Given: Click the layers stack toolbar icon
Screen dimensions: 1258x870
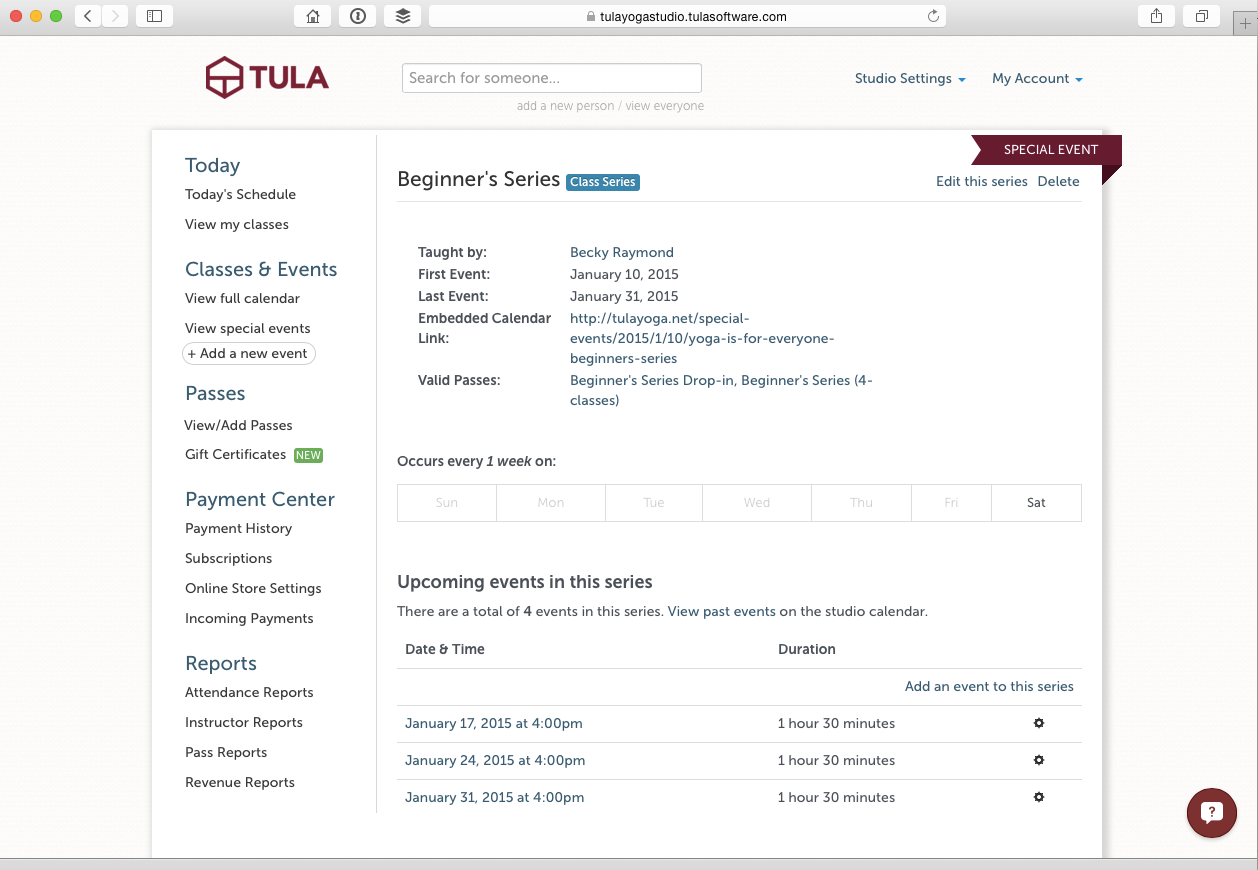Looking at the screenshot, I should pos(403,16).
